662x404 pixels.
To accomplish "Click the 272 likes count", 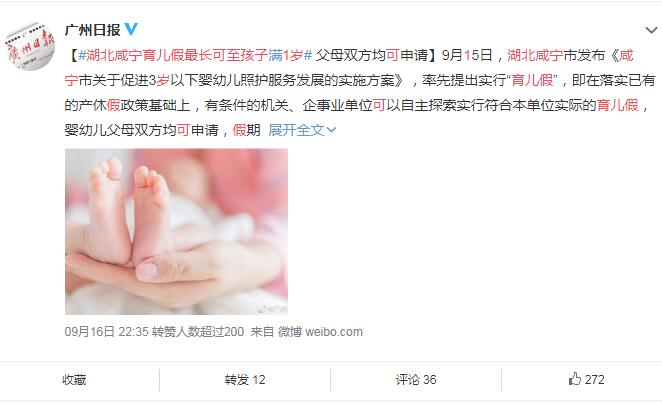I will pos(594,380).
